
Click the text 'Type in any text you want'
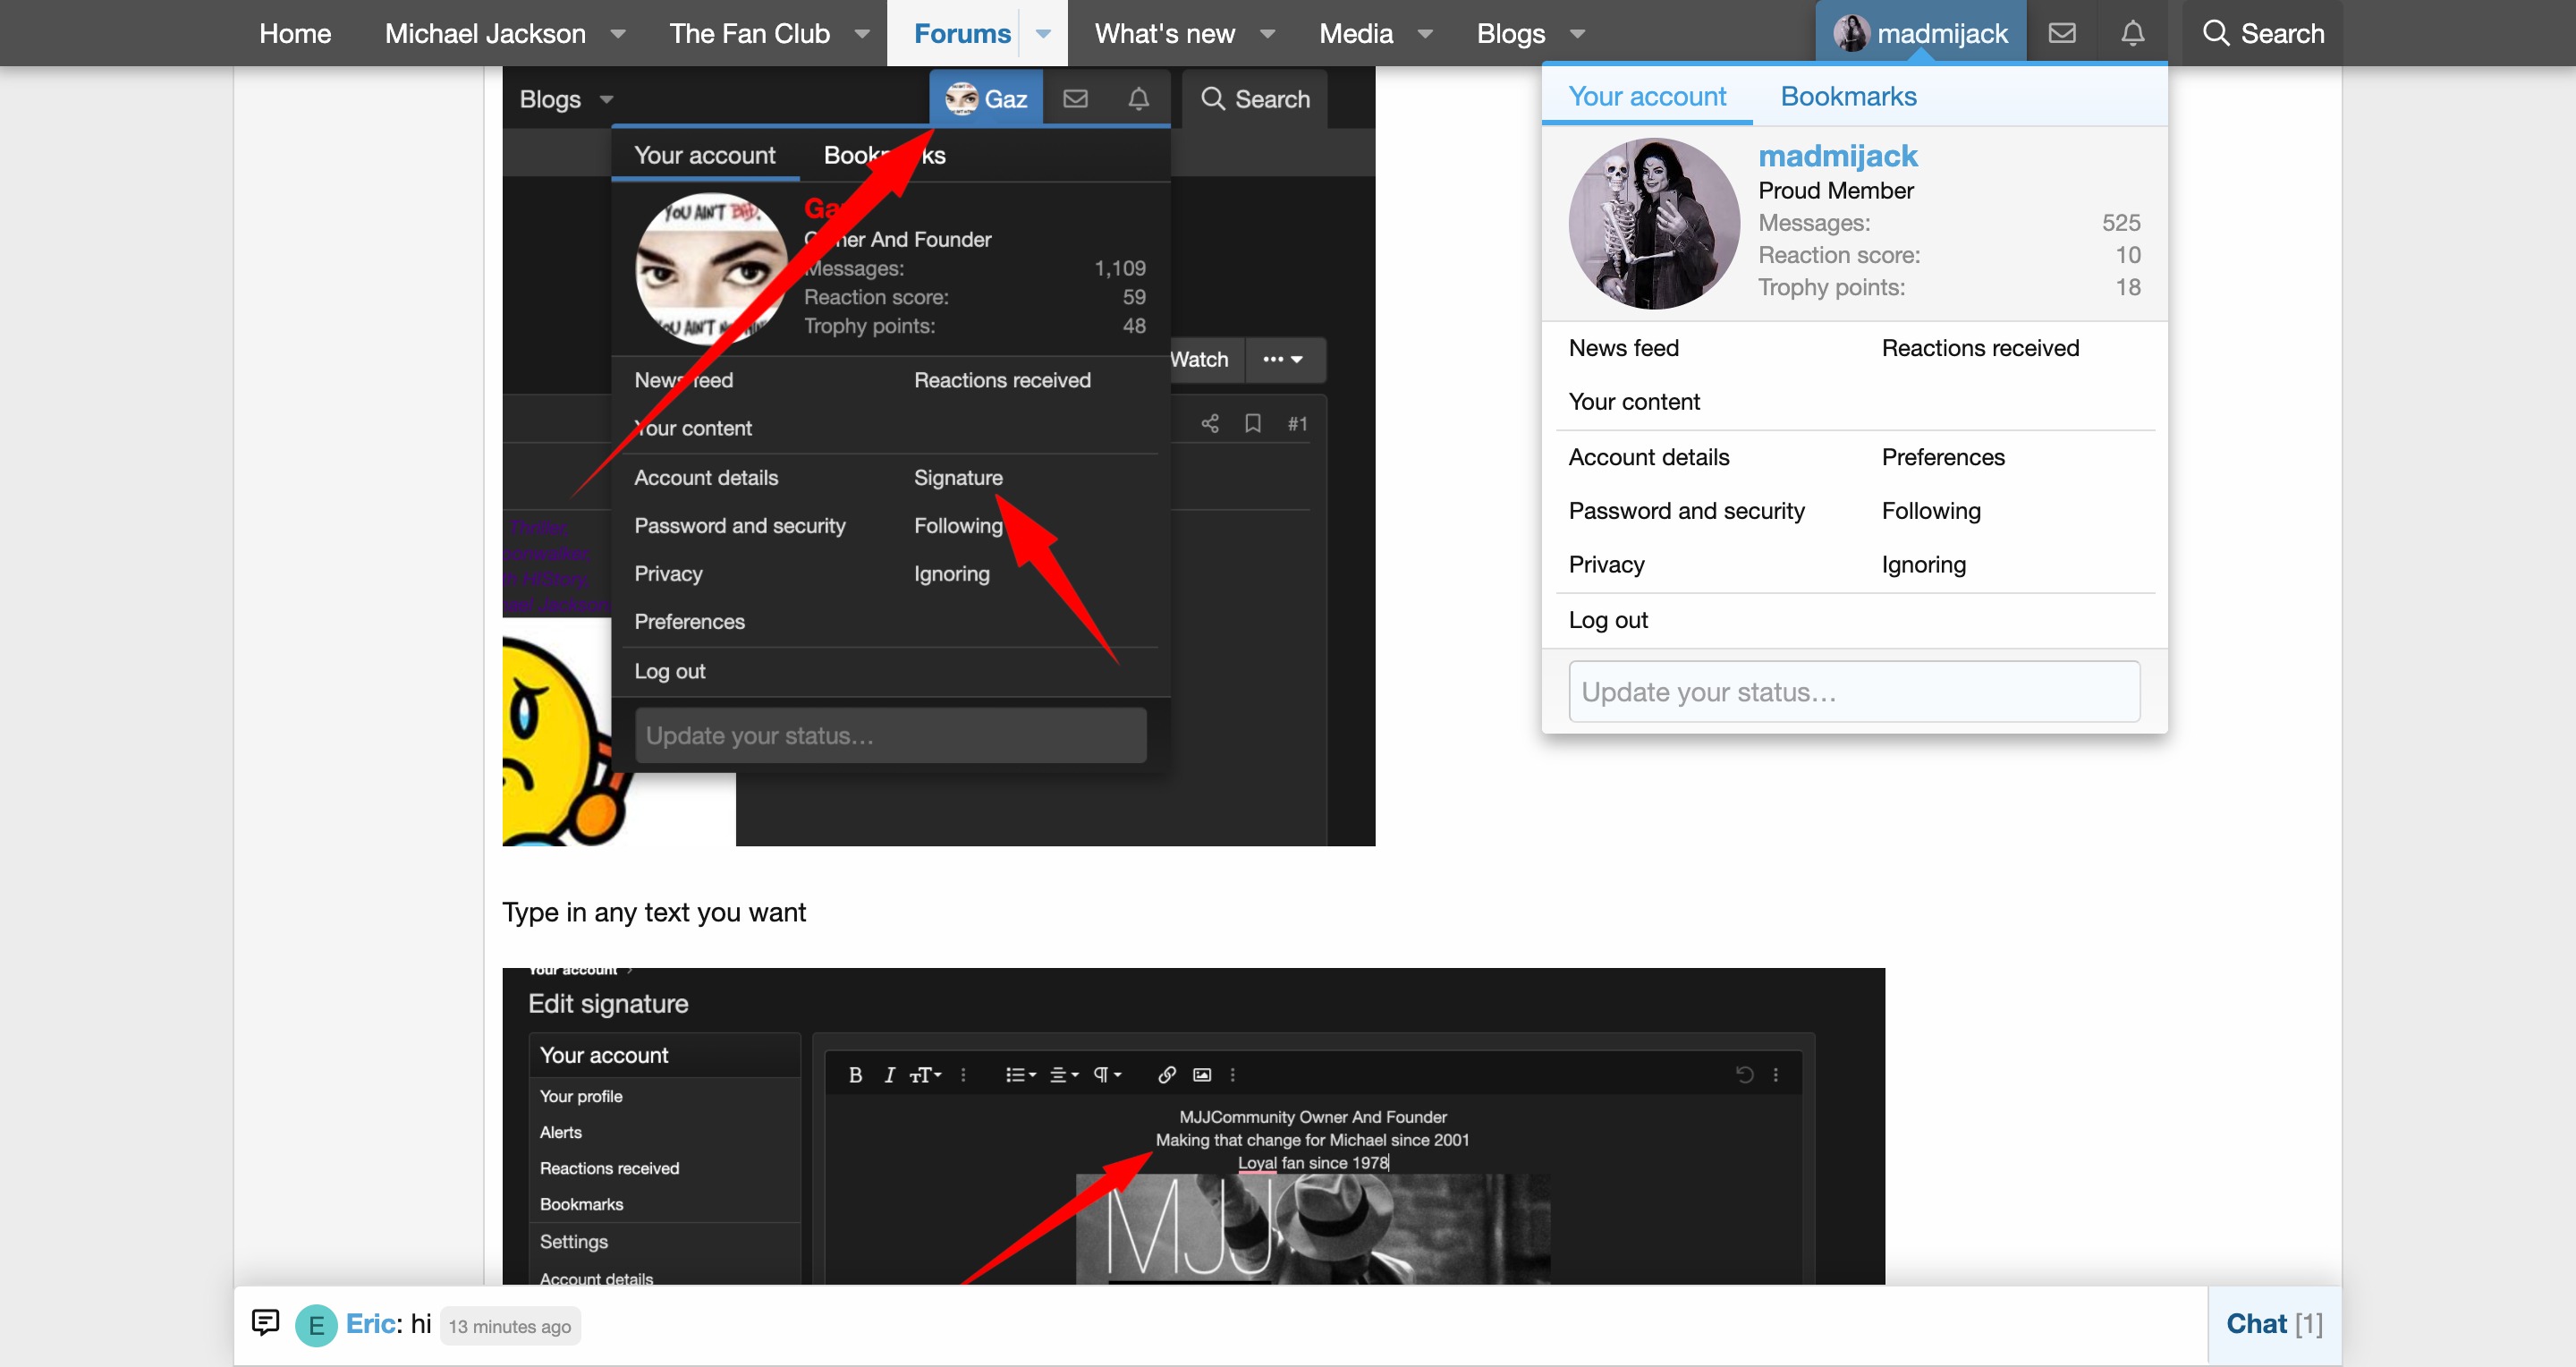tap(653, 912)
